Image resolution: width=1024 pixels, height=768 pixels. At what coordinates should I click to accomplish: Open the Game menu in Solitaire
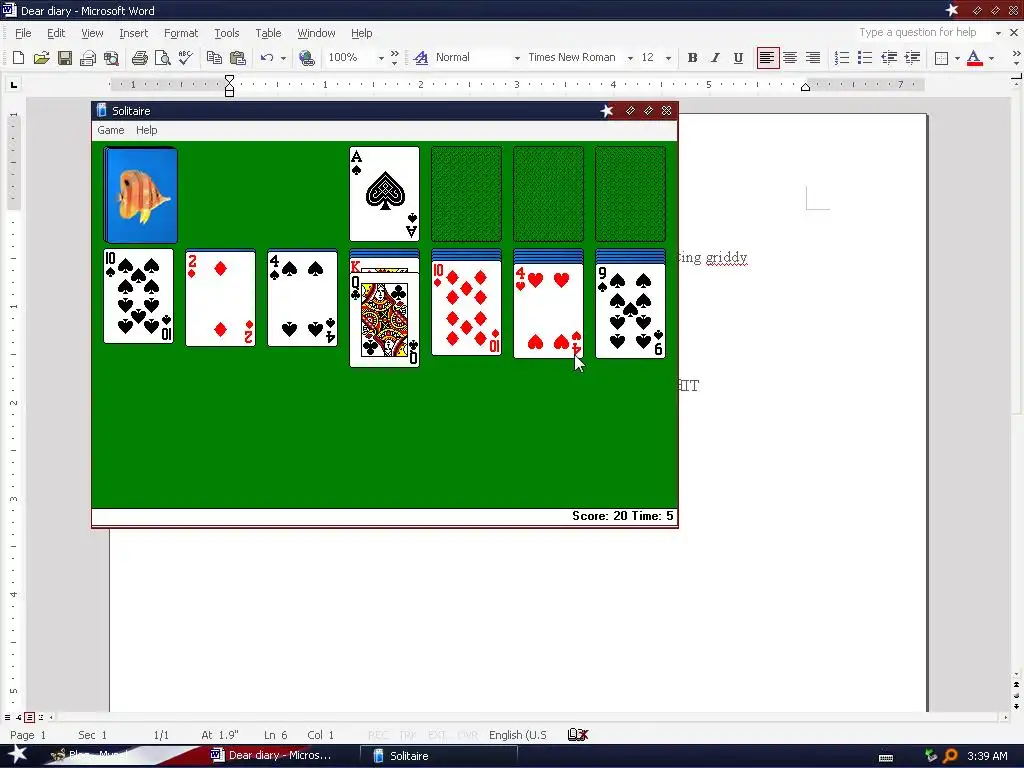[110, 130]
